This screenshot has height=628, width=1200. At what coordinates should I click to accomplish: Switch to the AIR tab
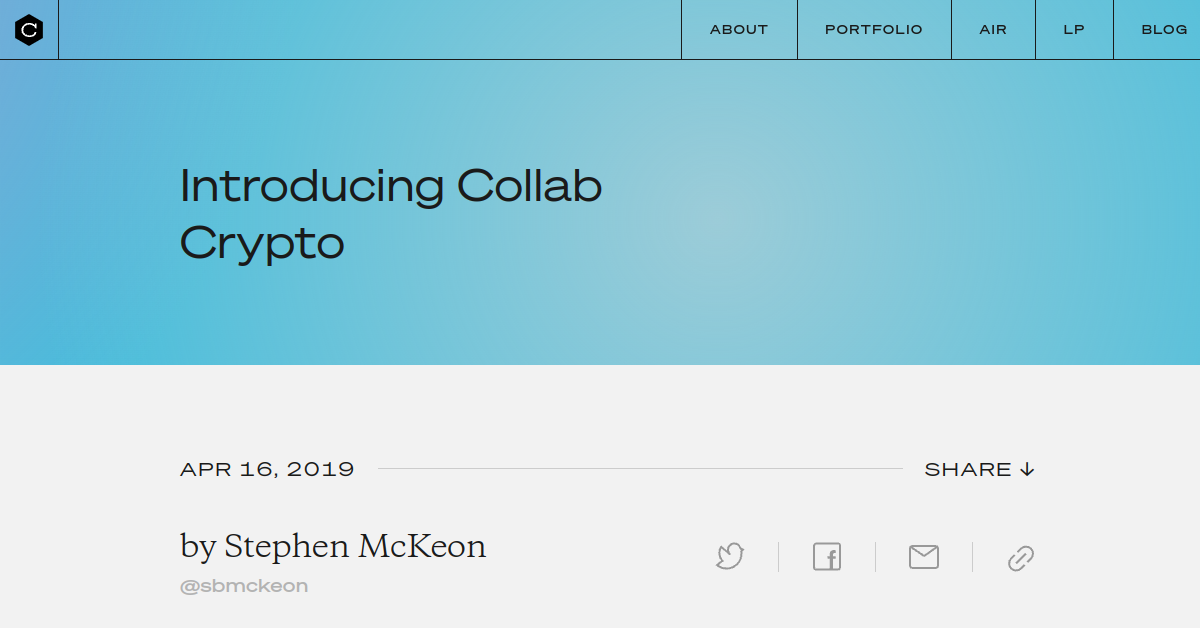pyautogui.click(x=992, y=29)
